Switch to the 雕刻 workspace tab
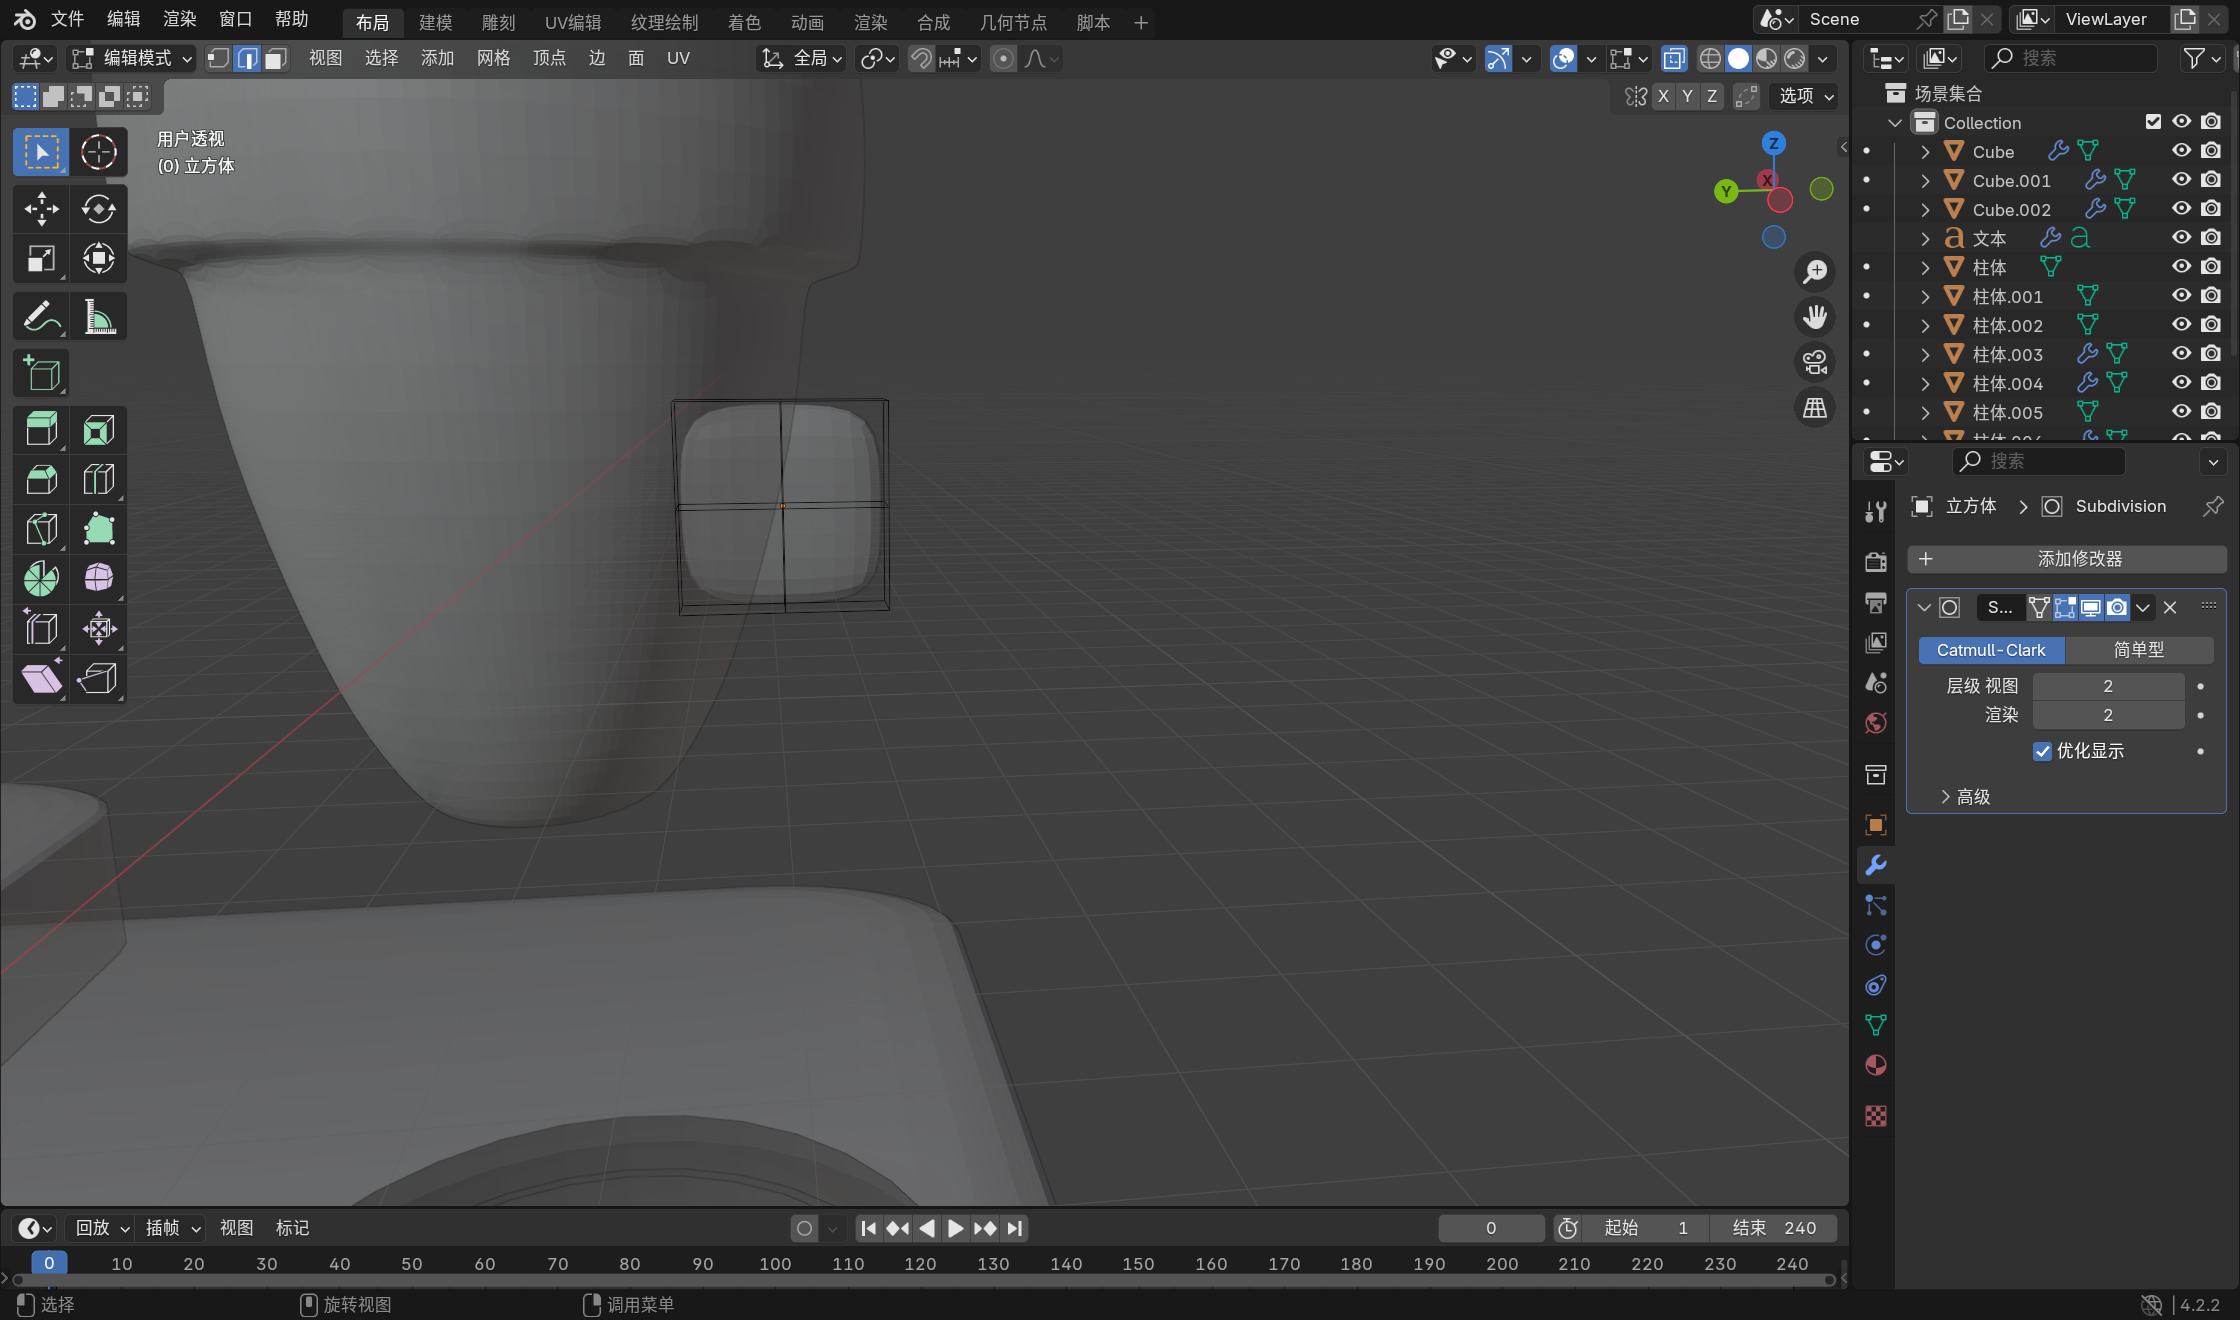 498,22
